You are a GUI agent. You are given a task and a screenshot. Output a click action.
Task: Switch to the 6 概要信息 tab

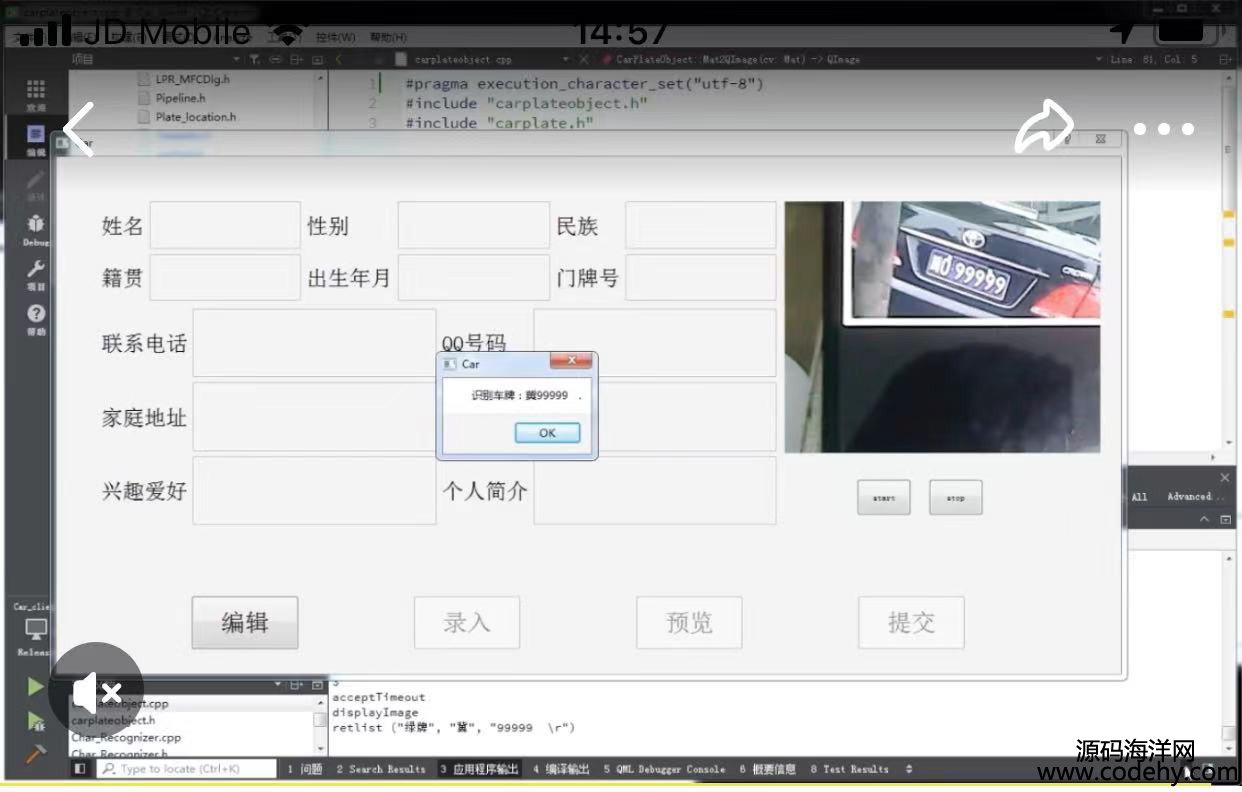click(x=768, y=769)
